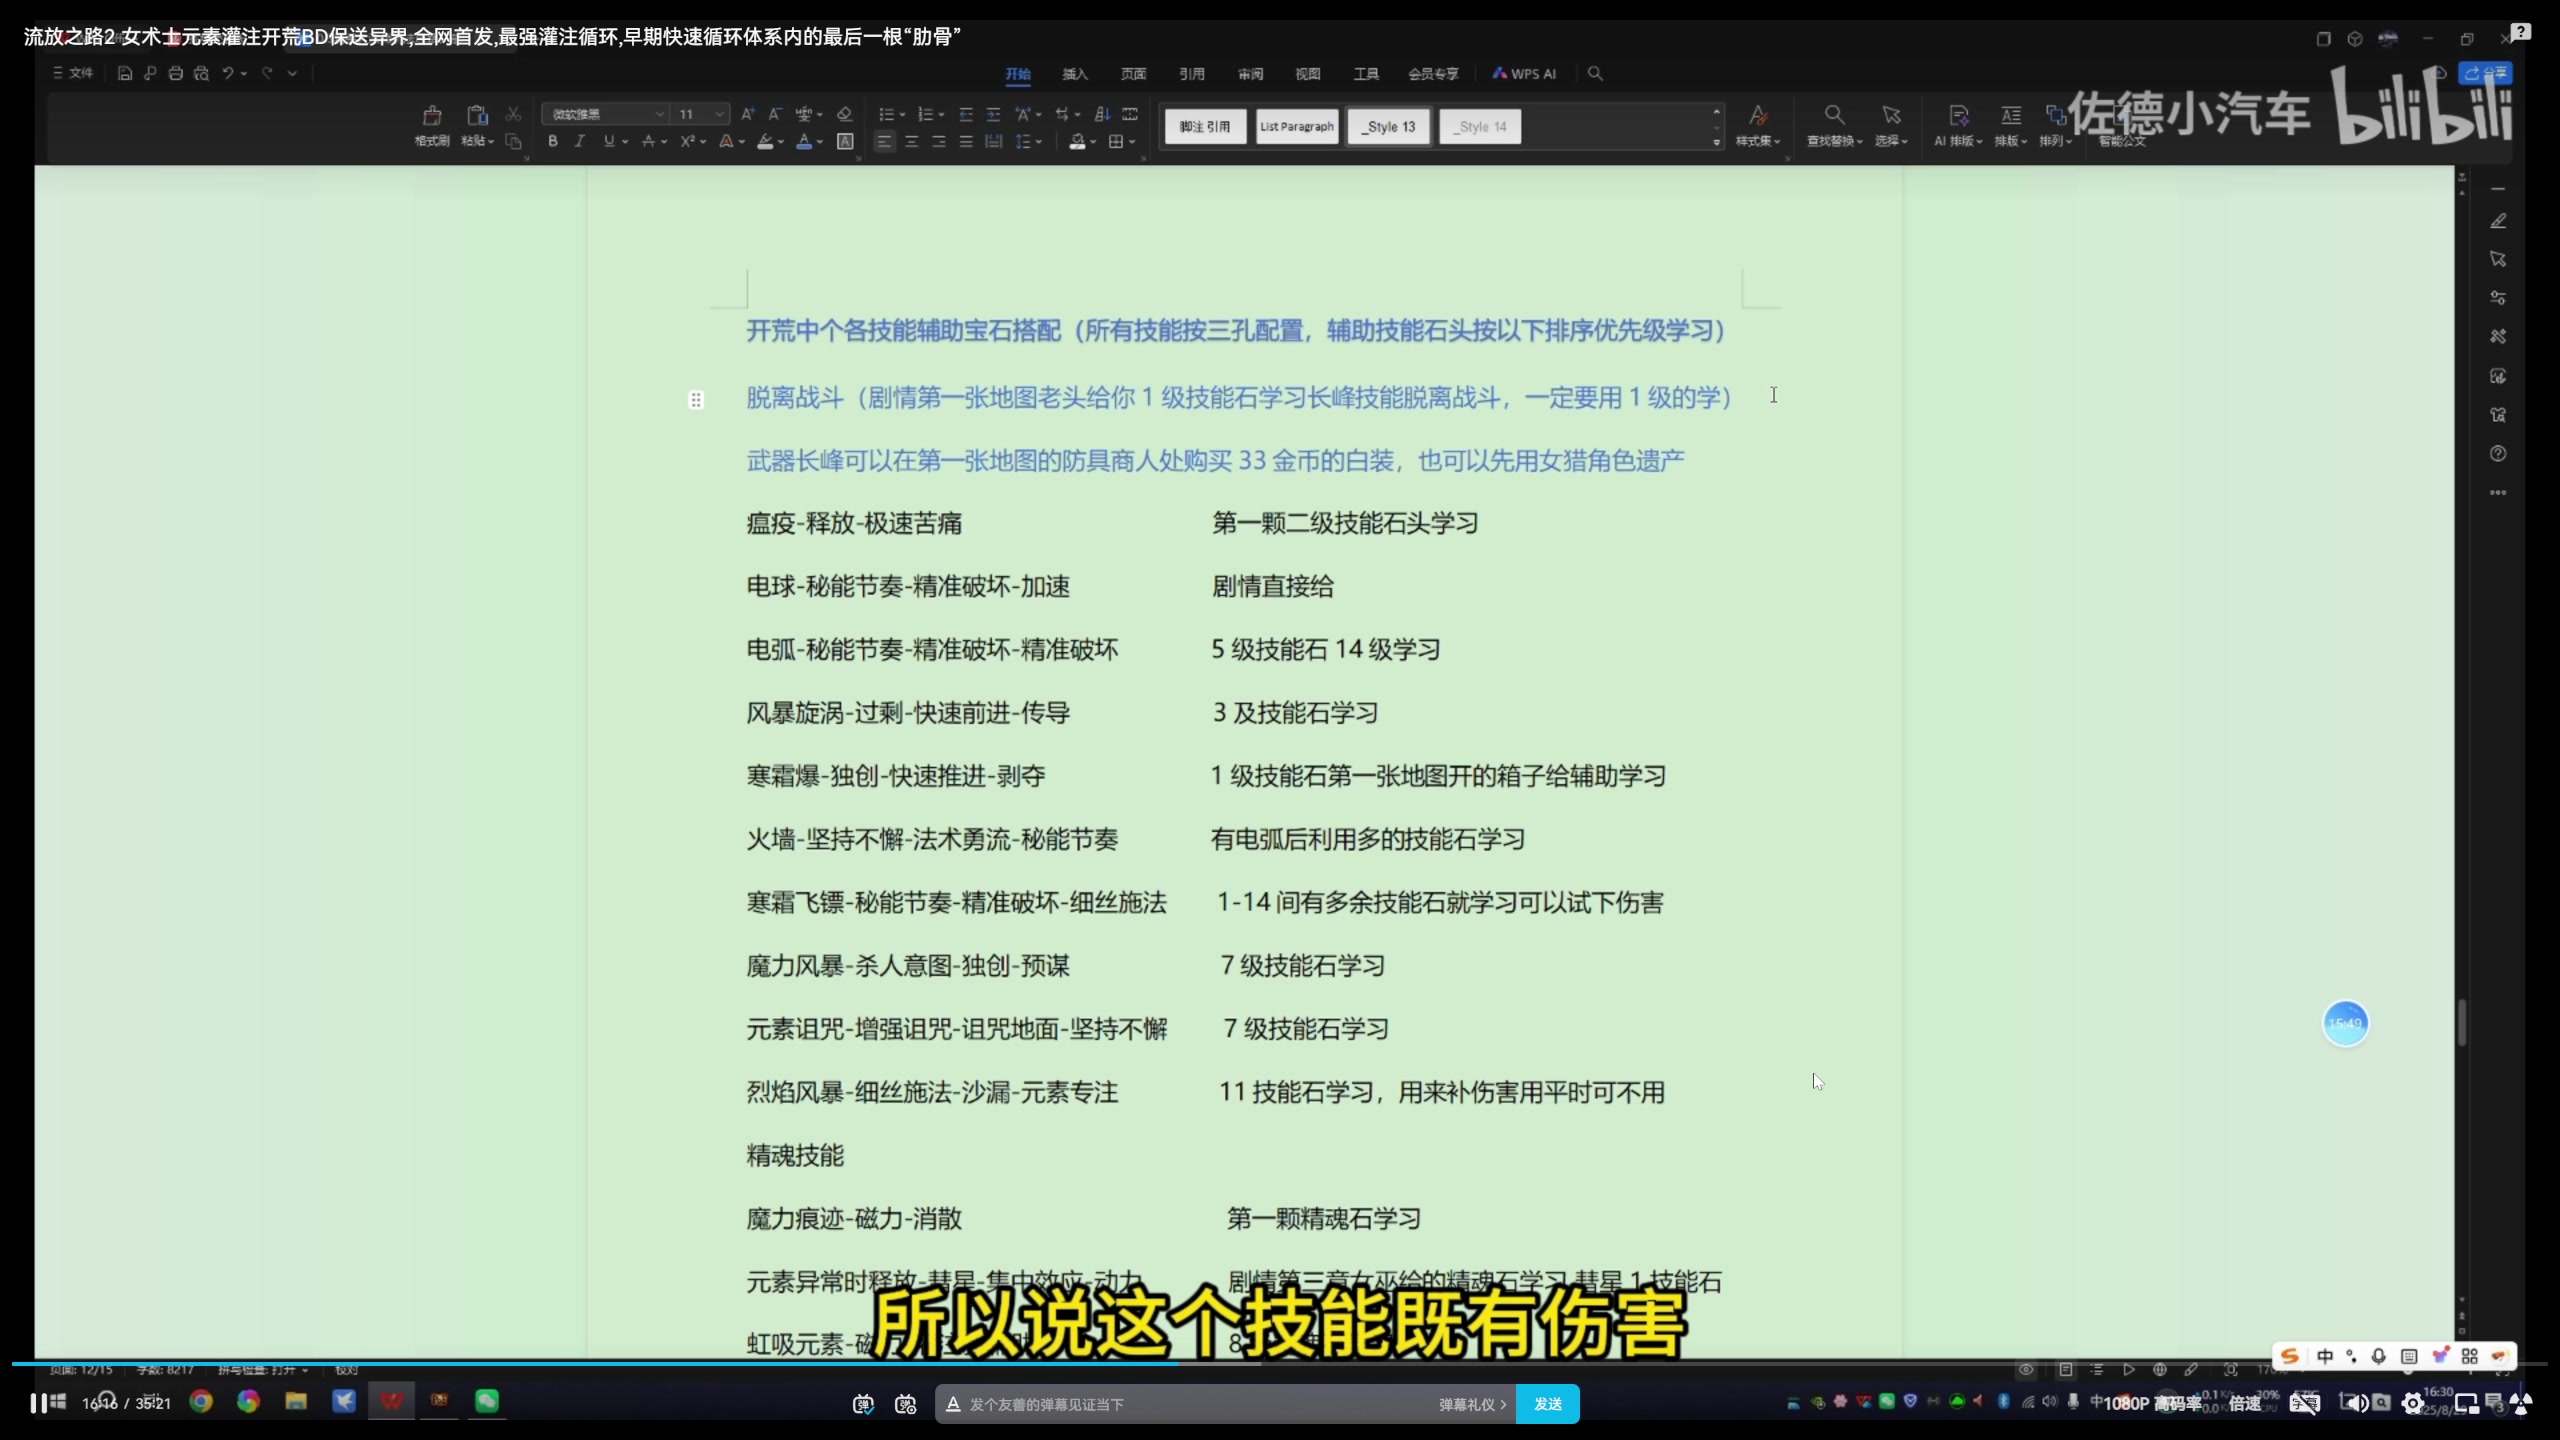2560x1440 pixels.
Task: Toggle Underline formatting
Action: (x=608, y=142)
